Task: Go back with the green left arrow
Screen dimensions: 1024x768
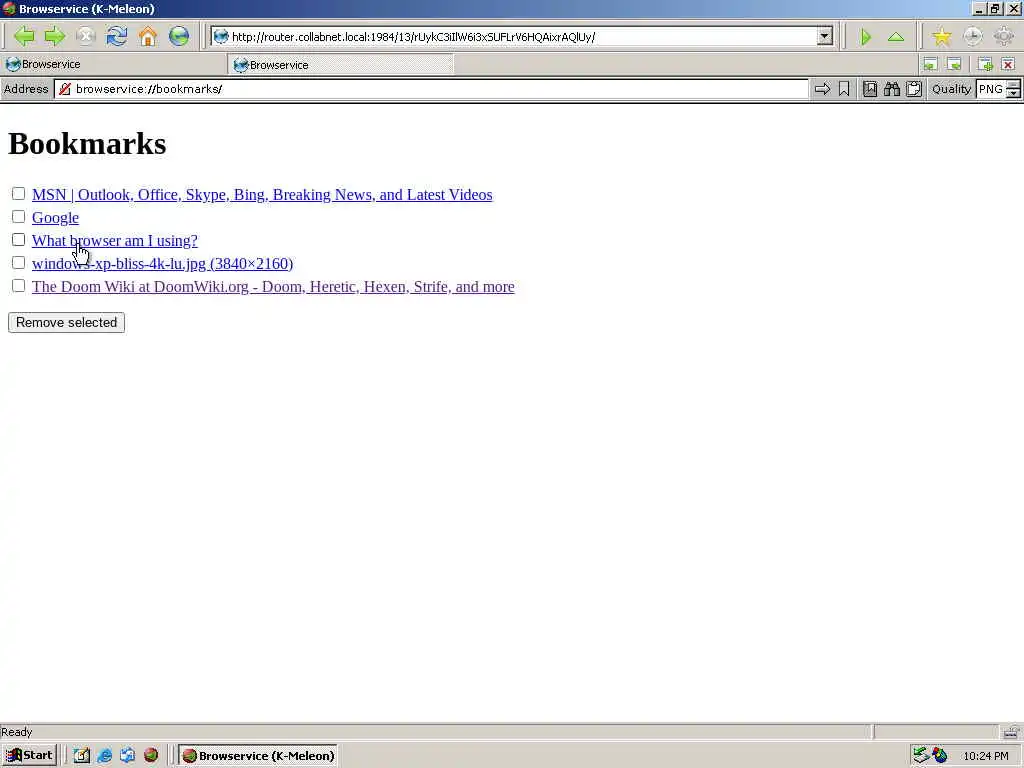Action: click(24, 36)
